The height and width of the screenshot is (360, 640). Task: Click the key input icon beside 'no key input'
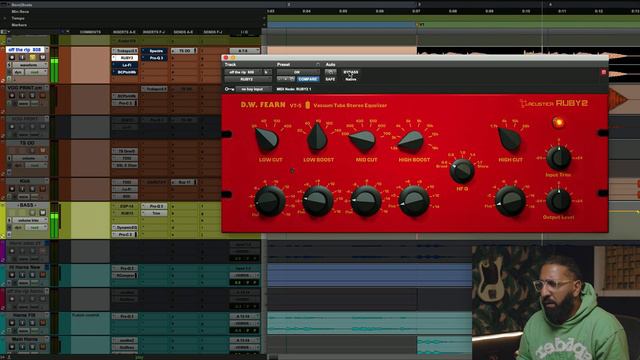point(229,89)
